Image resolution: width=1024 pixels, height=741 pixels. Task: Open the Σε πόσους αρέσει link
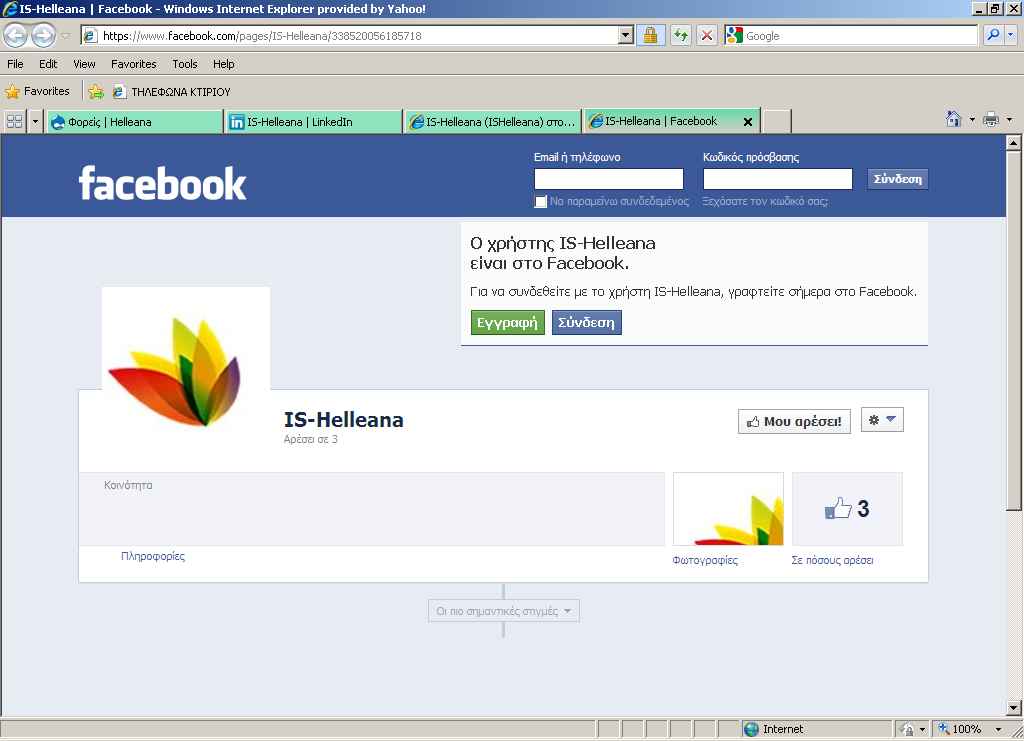click(832, 560)
